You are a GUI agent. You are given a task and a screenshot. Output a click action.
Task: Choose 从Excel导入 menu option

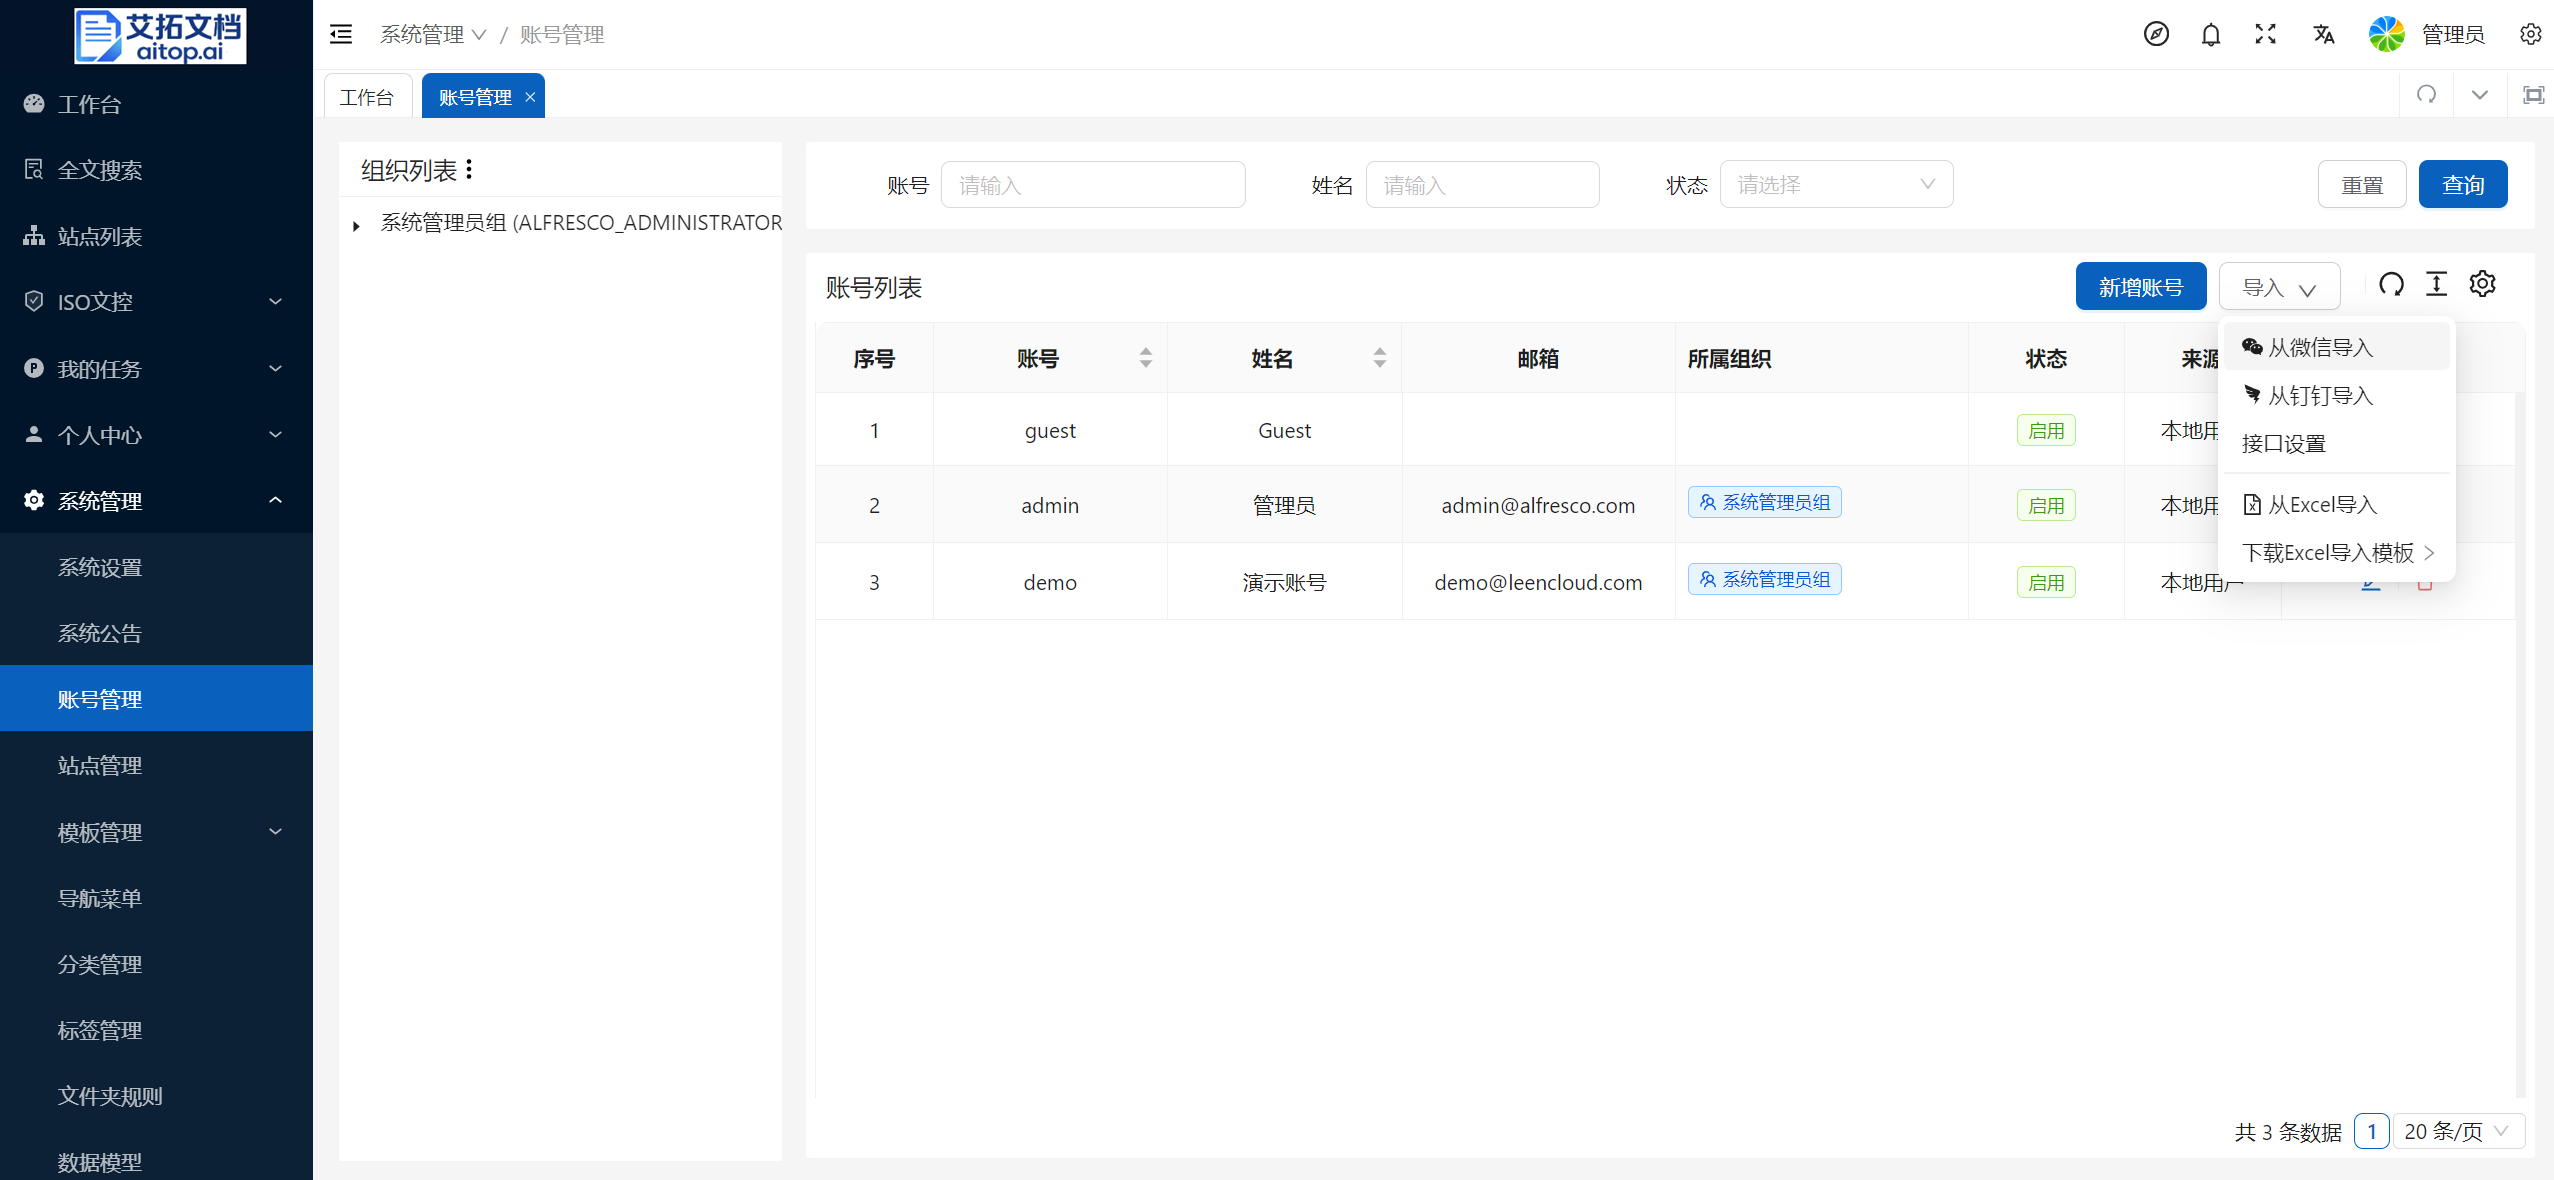tap(2321, 505)
